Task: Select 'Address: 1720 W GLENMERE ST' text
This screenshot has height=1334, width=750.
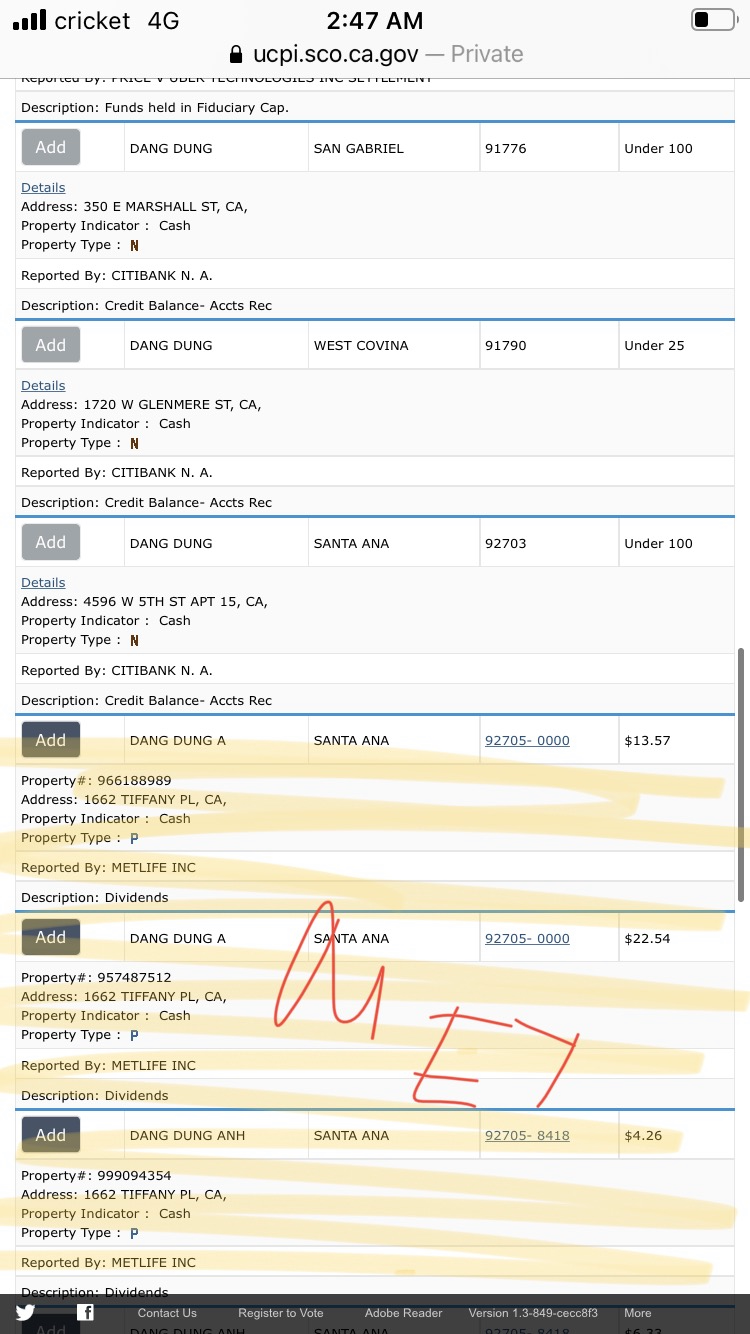Action: click(141, 404)
